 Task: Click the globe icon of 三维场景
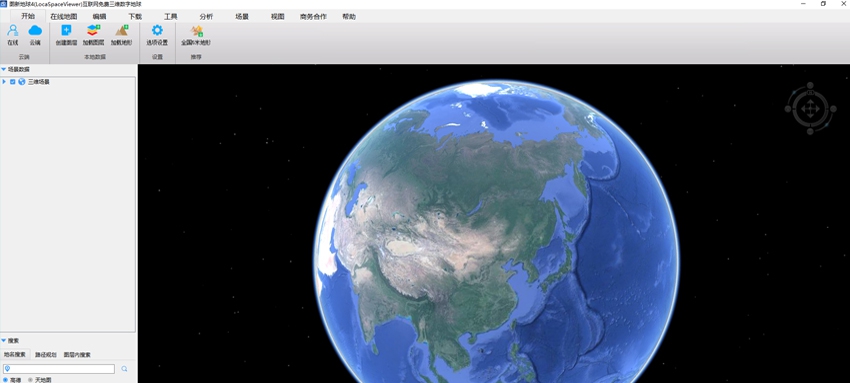[x=22, y=82]
